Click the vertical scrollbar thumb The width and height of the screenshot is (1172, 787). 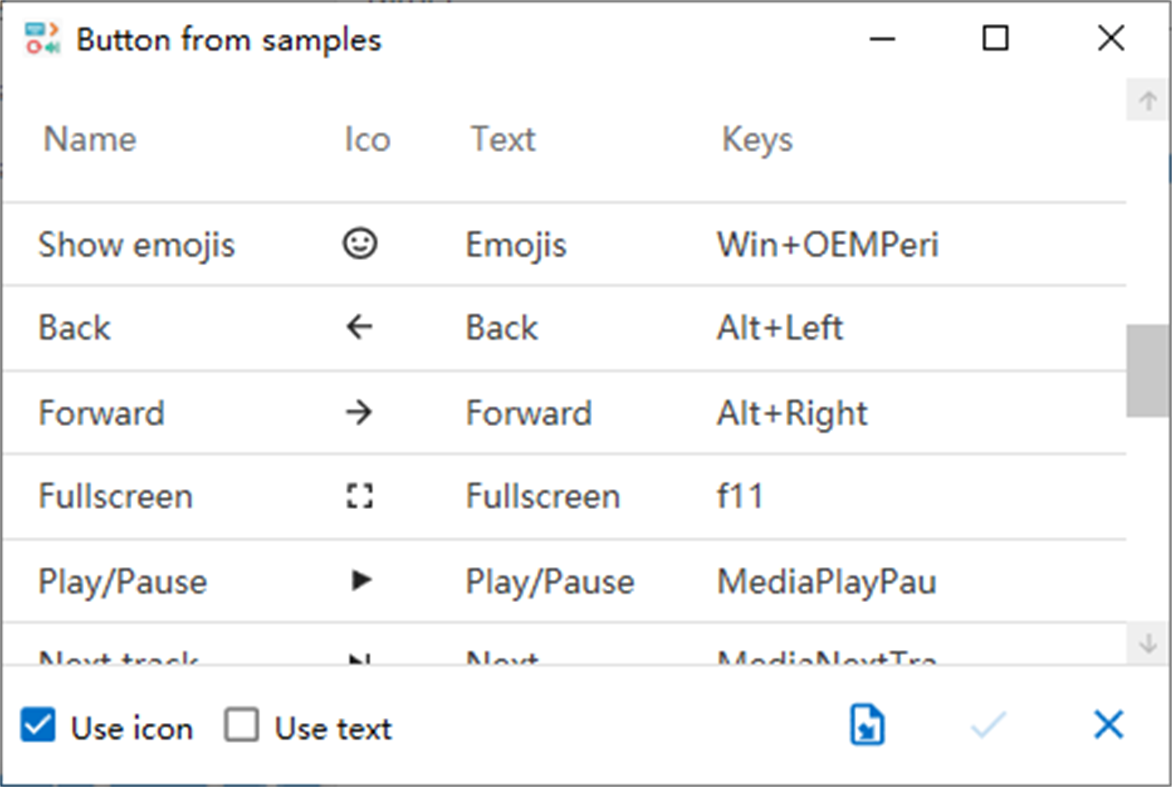coord(1147,370)
